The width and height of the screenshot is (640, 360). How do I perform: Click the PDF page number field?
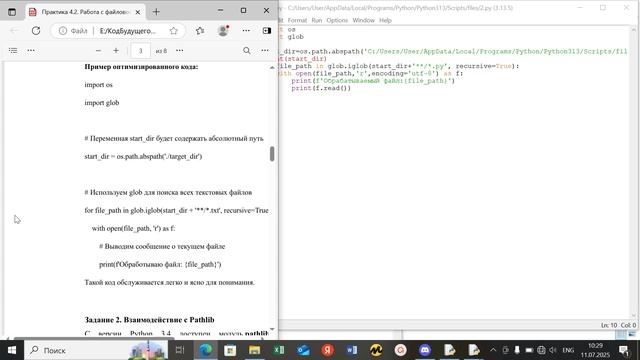click(140, 51)
